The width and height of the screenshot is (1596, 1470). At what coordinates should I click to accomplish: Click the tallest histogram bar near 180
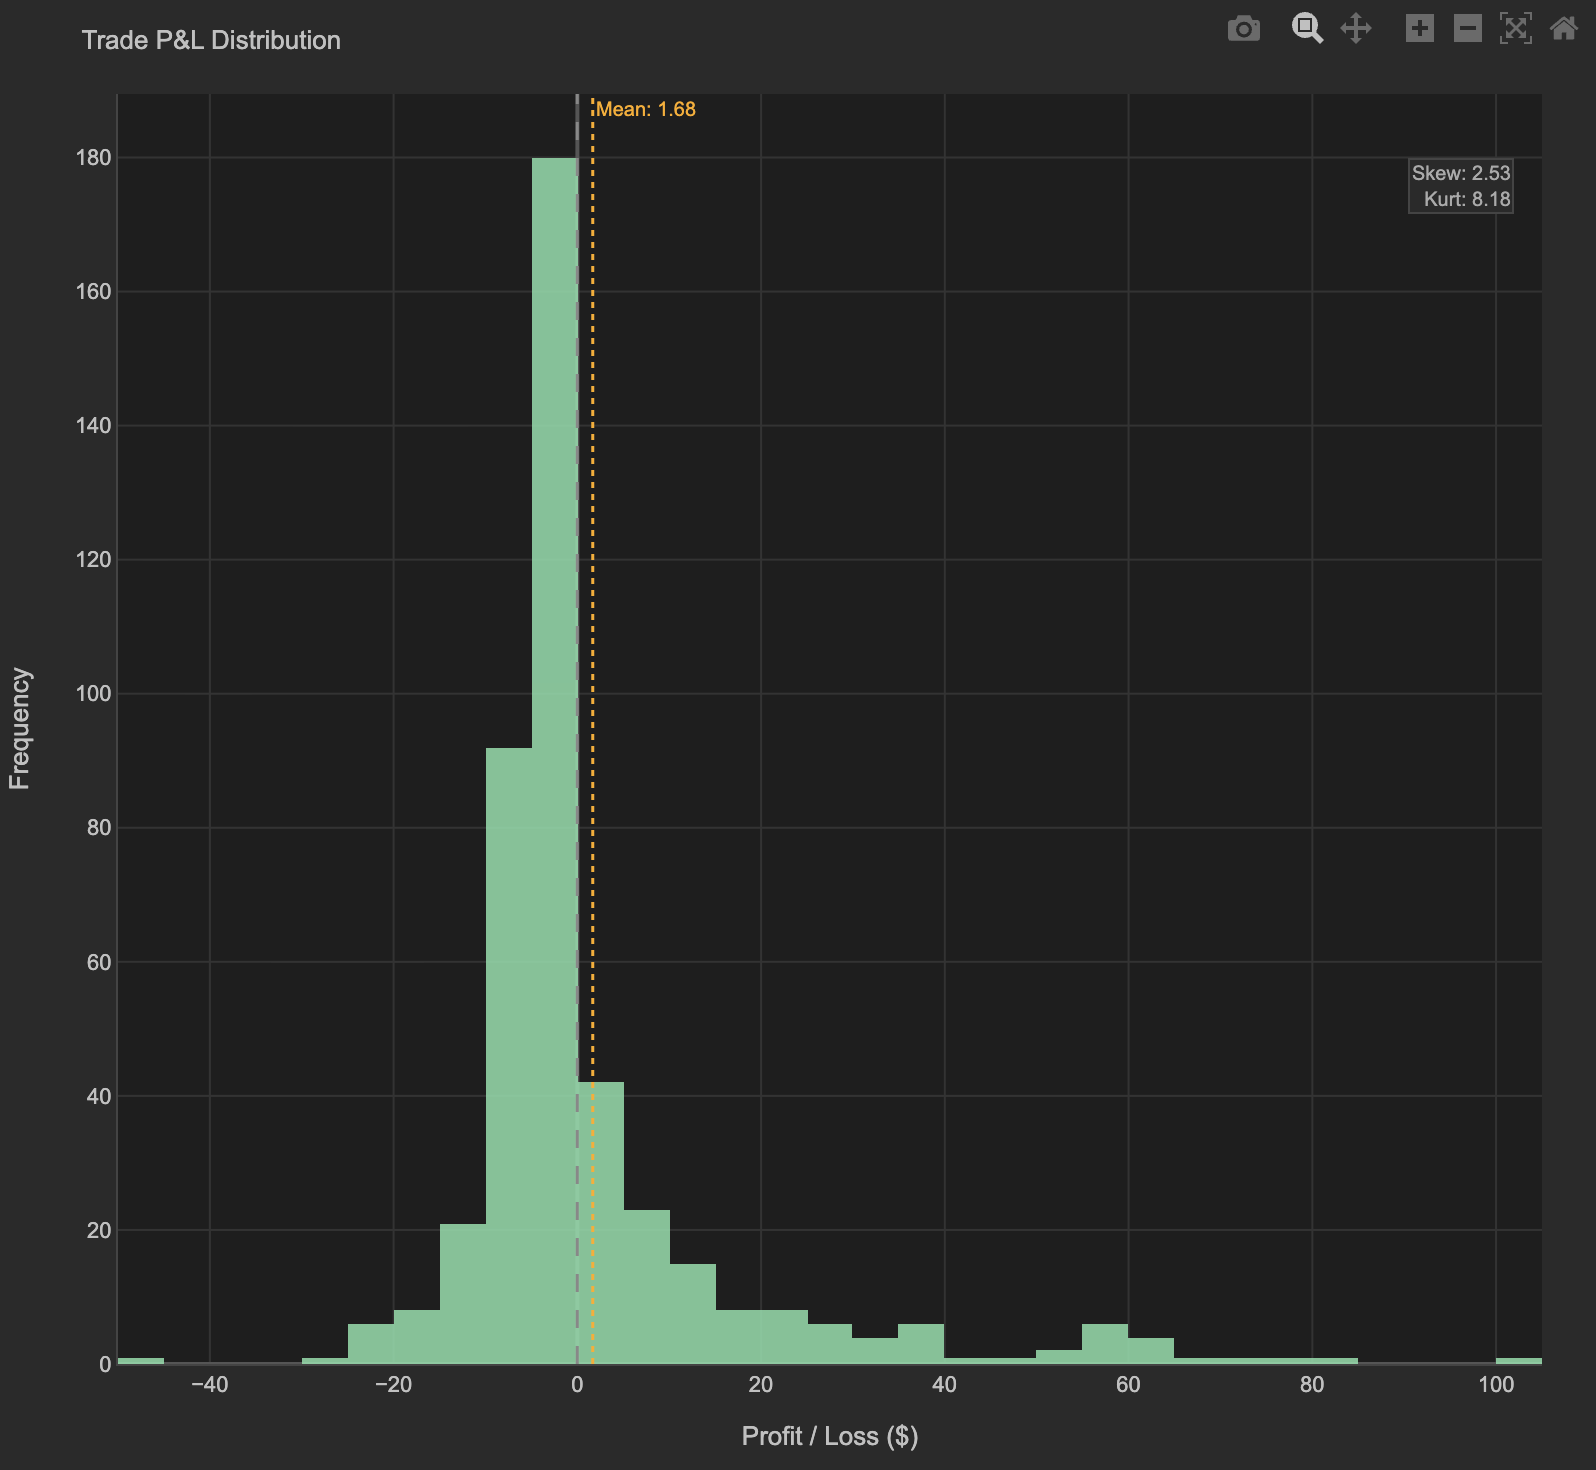pyautogui.click(x=555, y=760)
